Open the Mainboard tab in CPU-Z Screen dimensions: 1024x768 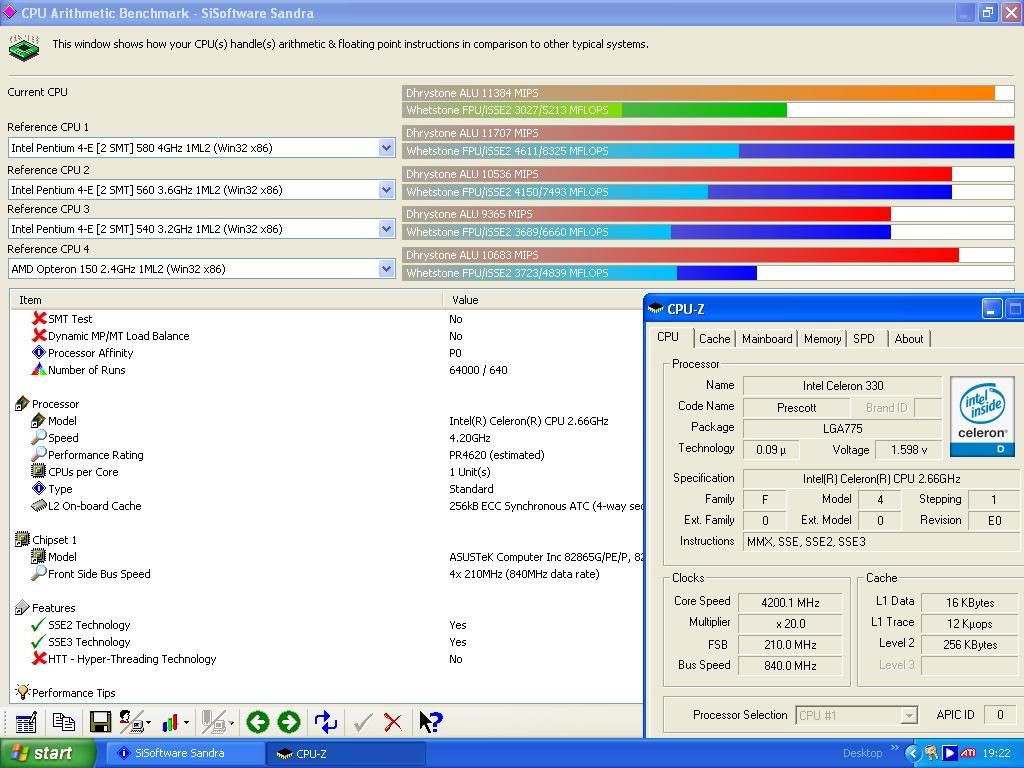[x=767, y=339]
